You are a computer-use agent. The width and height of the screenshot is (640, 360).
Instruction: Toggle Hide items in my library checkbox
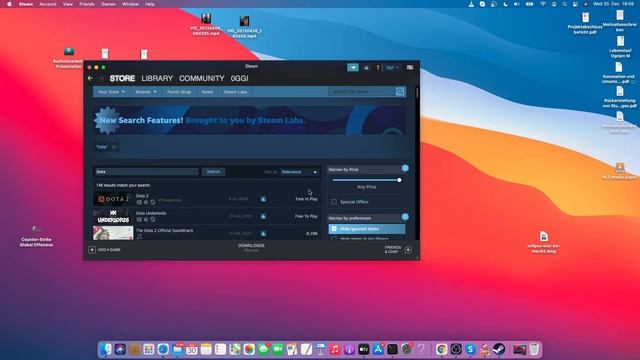coord(334,238)
